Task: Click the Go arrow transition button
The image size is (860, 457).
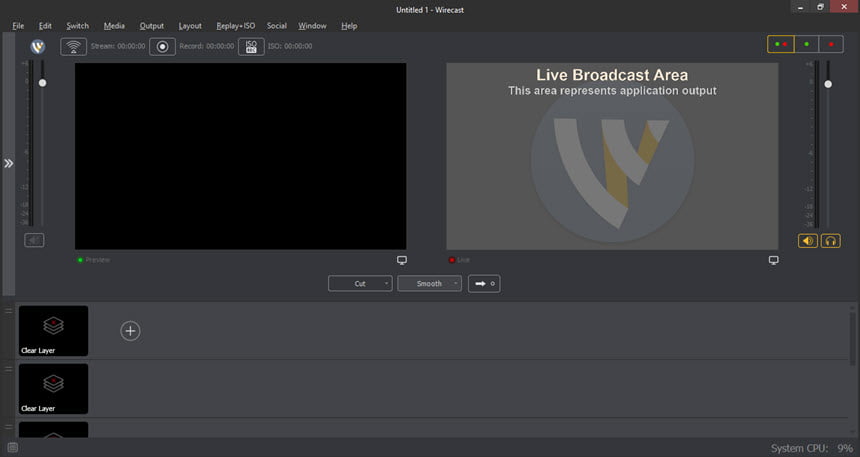Action: (x=484, y=284)
